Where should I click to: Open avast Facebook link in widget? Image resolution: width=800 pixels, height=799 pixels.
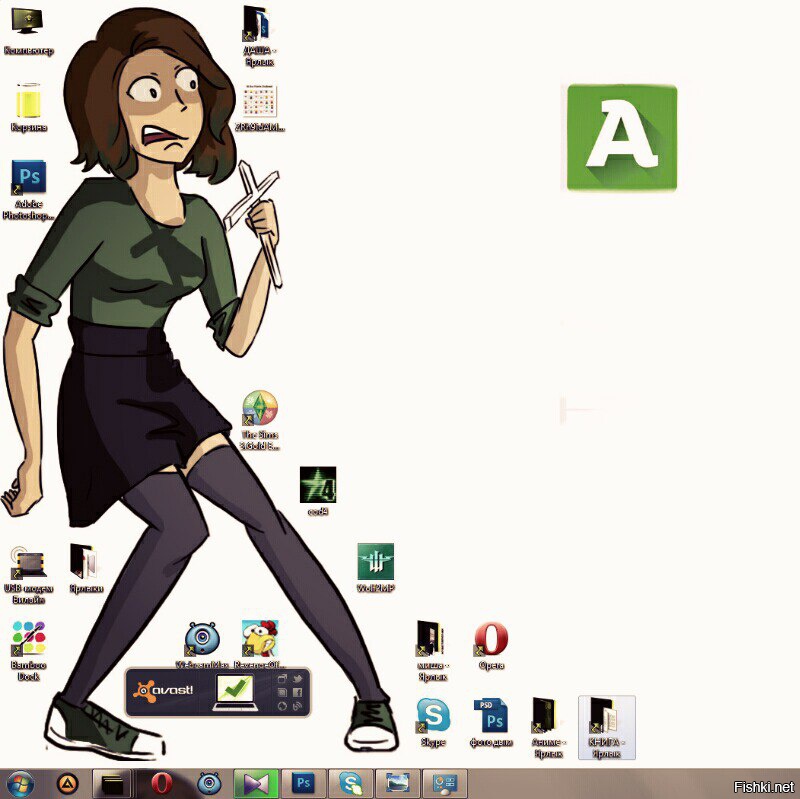pyautogui.click(x=298, y=692)
